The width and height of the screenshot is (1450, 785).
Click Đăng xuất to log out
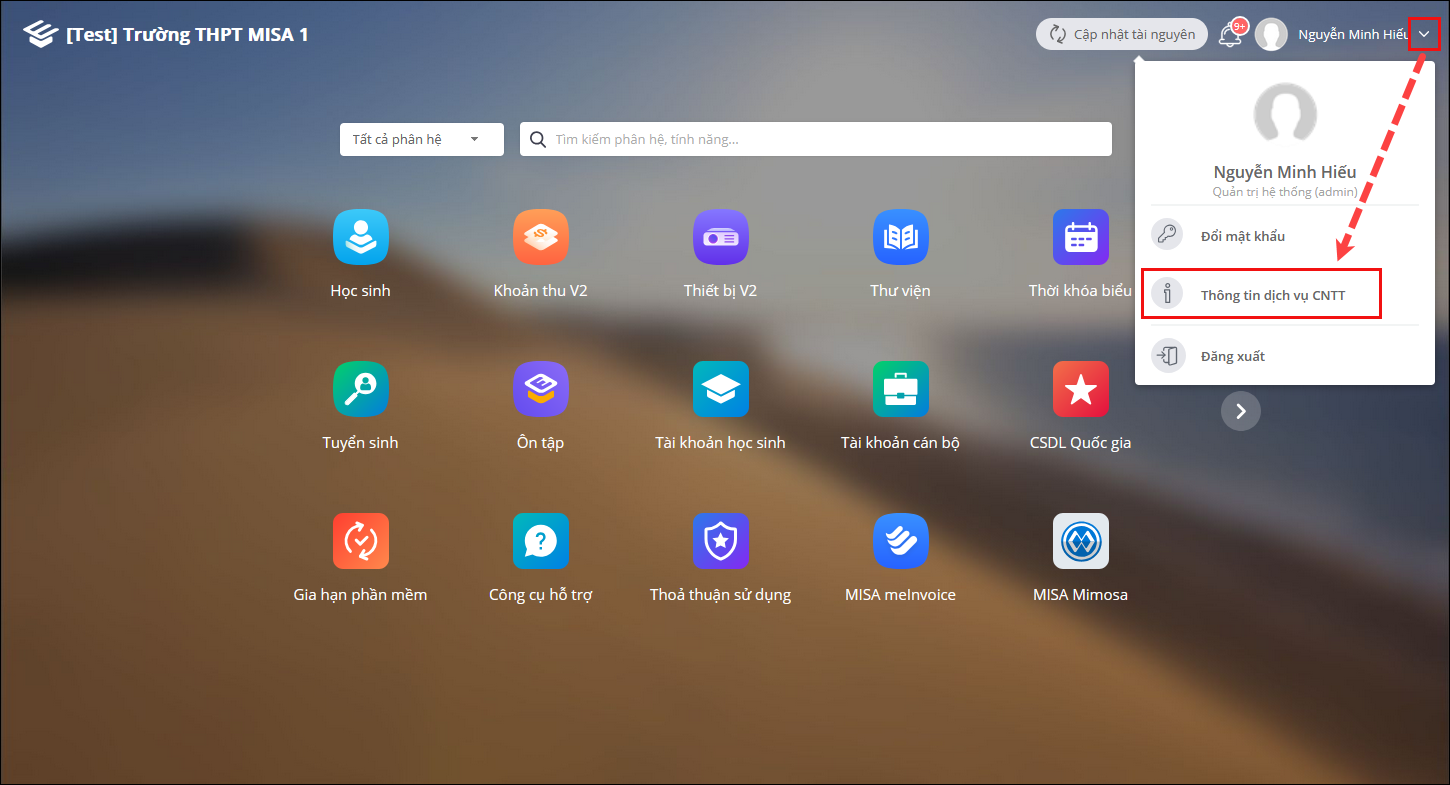pyautogui.click(x=1232, y=356)
